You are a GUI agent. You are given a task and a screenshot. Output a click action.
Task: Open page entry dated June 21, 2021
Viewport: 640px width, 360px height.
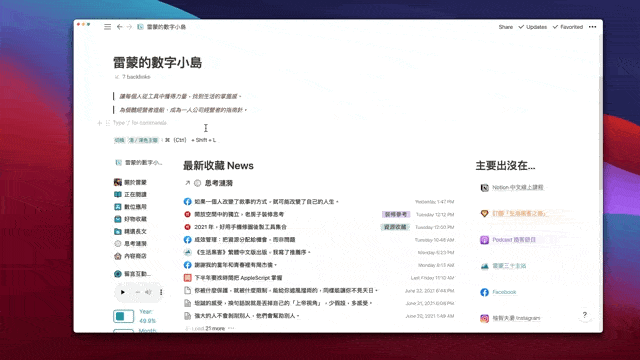coord(318,303)
